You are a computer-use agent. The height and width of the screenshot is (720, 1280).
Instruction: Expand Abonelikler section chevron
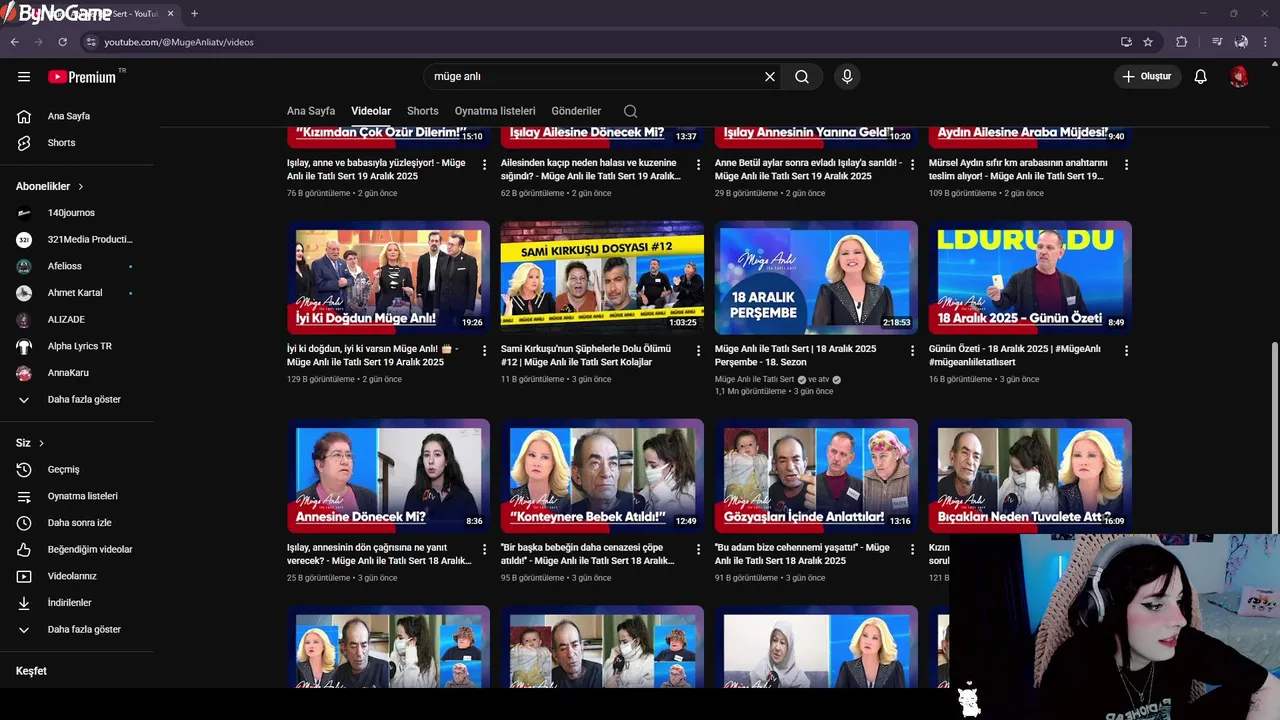coord(81,186)
